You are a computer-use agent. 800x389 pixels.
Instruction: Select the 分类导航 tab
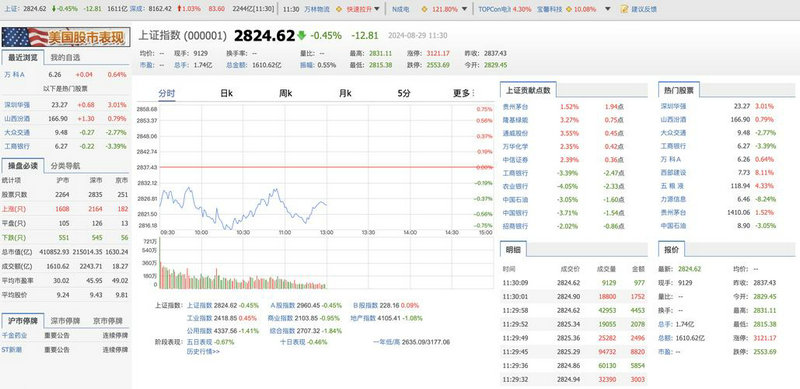[65, 166]
